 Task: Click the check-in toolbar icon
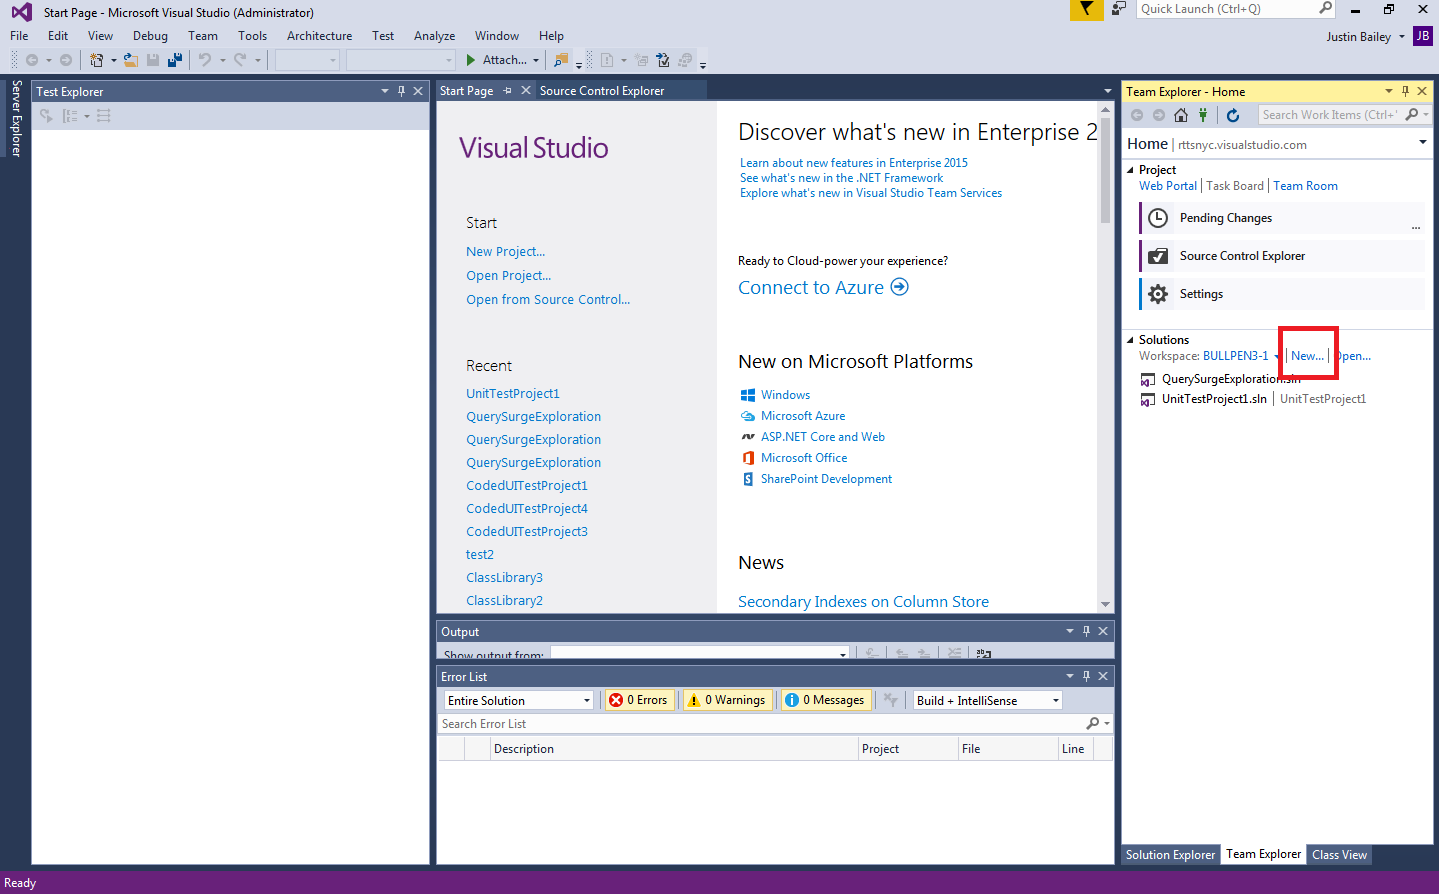663,60
